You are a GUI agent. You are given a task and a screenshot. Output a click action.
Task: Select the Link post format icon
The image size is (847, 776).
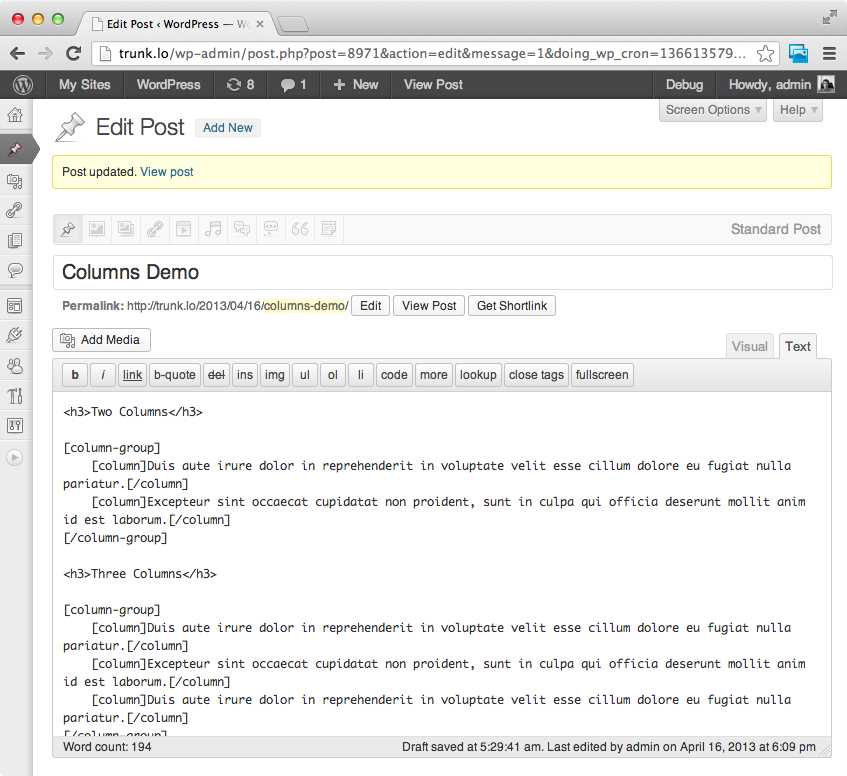155,229
